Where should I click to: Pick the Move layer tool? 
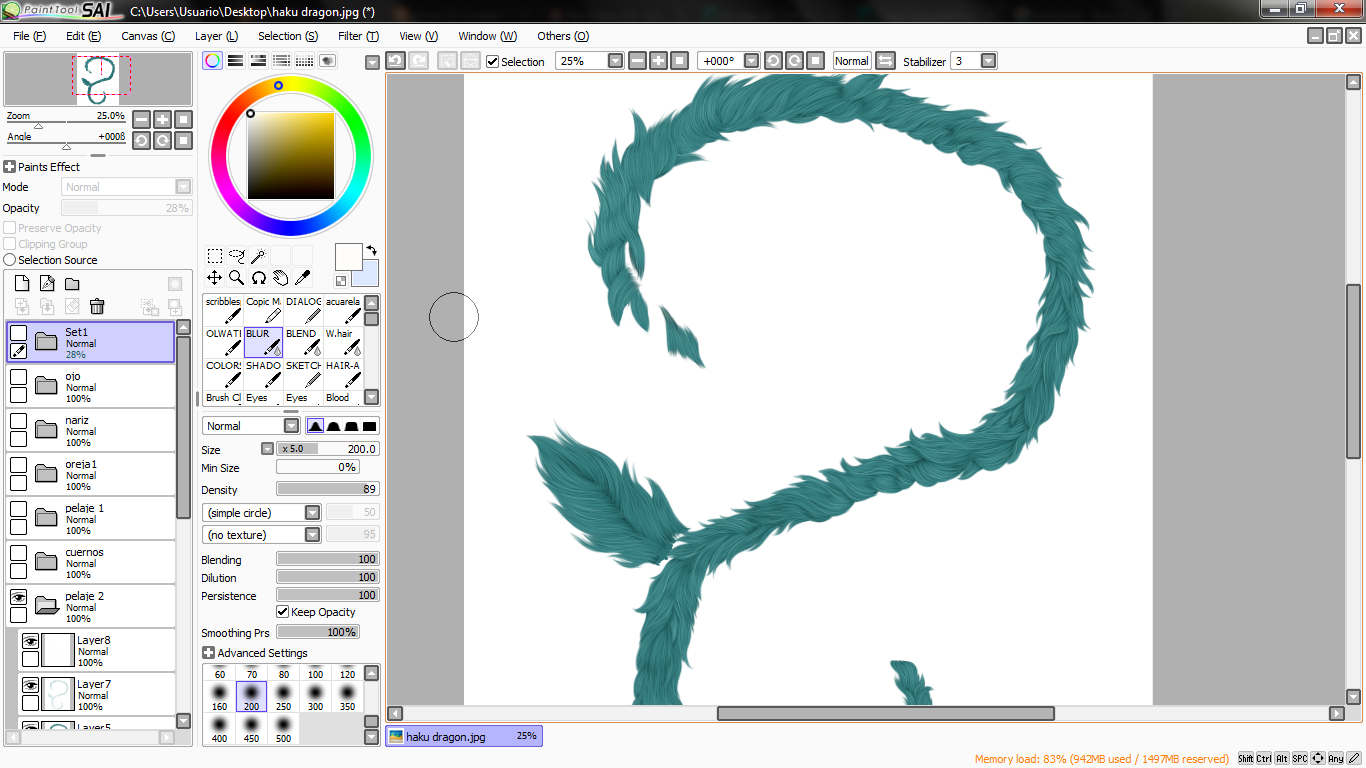tap(214, 277)
